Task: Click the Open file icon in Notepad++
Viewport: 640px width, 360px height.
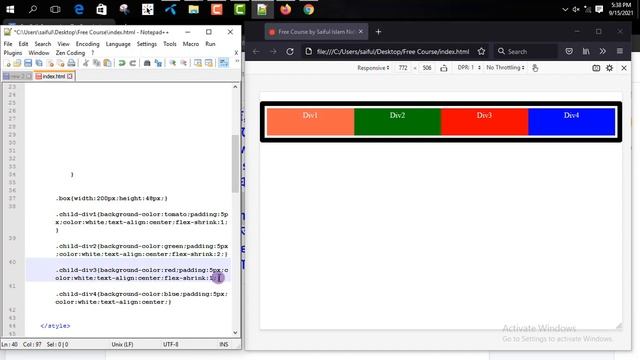Action: tap(17, 63)
